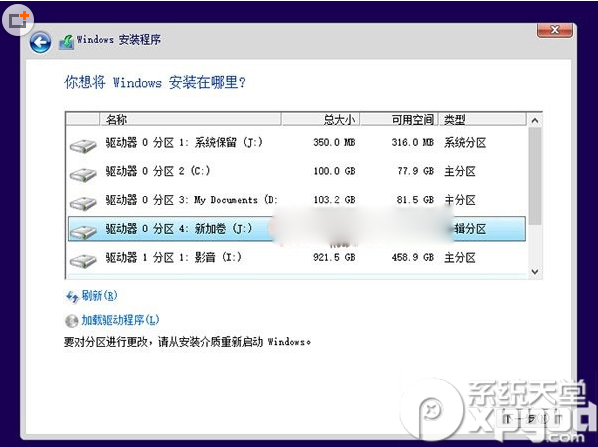Sort by the 总大小 column header
The image size is (598, 447).
click(x=320, y=119)
